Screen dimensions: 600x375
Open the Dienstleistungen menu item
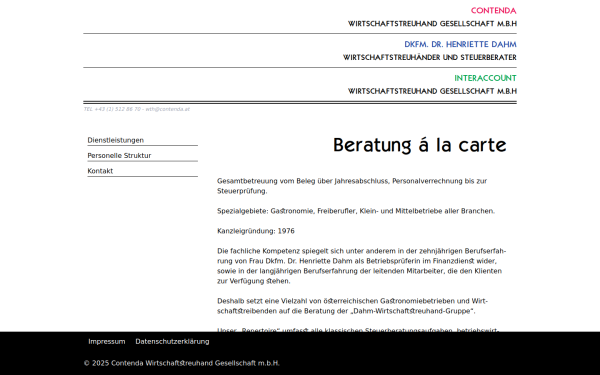(116, 140)
